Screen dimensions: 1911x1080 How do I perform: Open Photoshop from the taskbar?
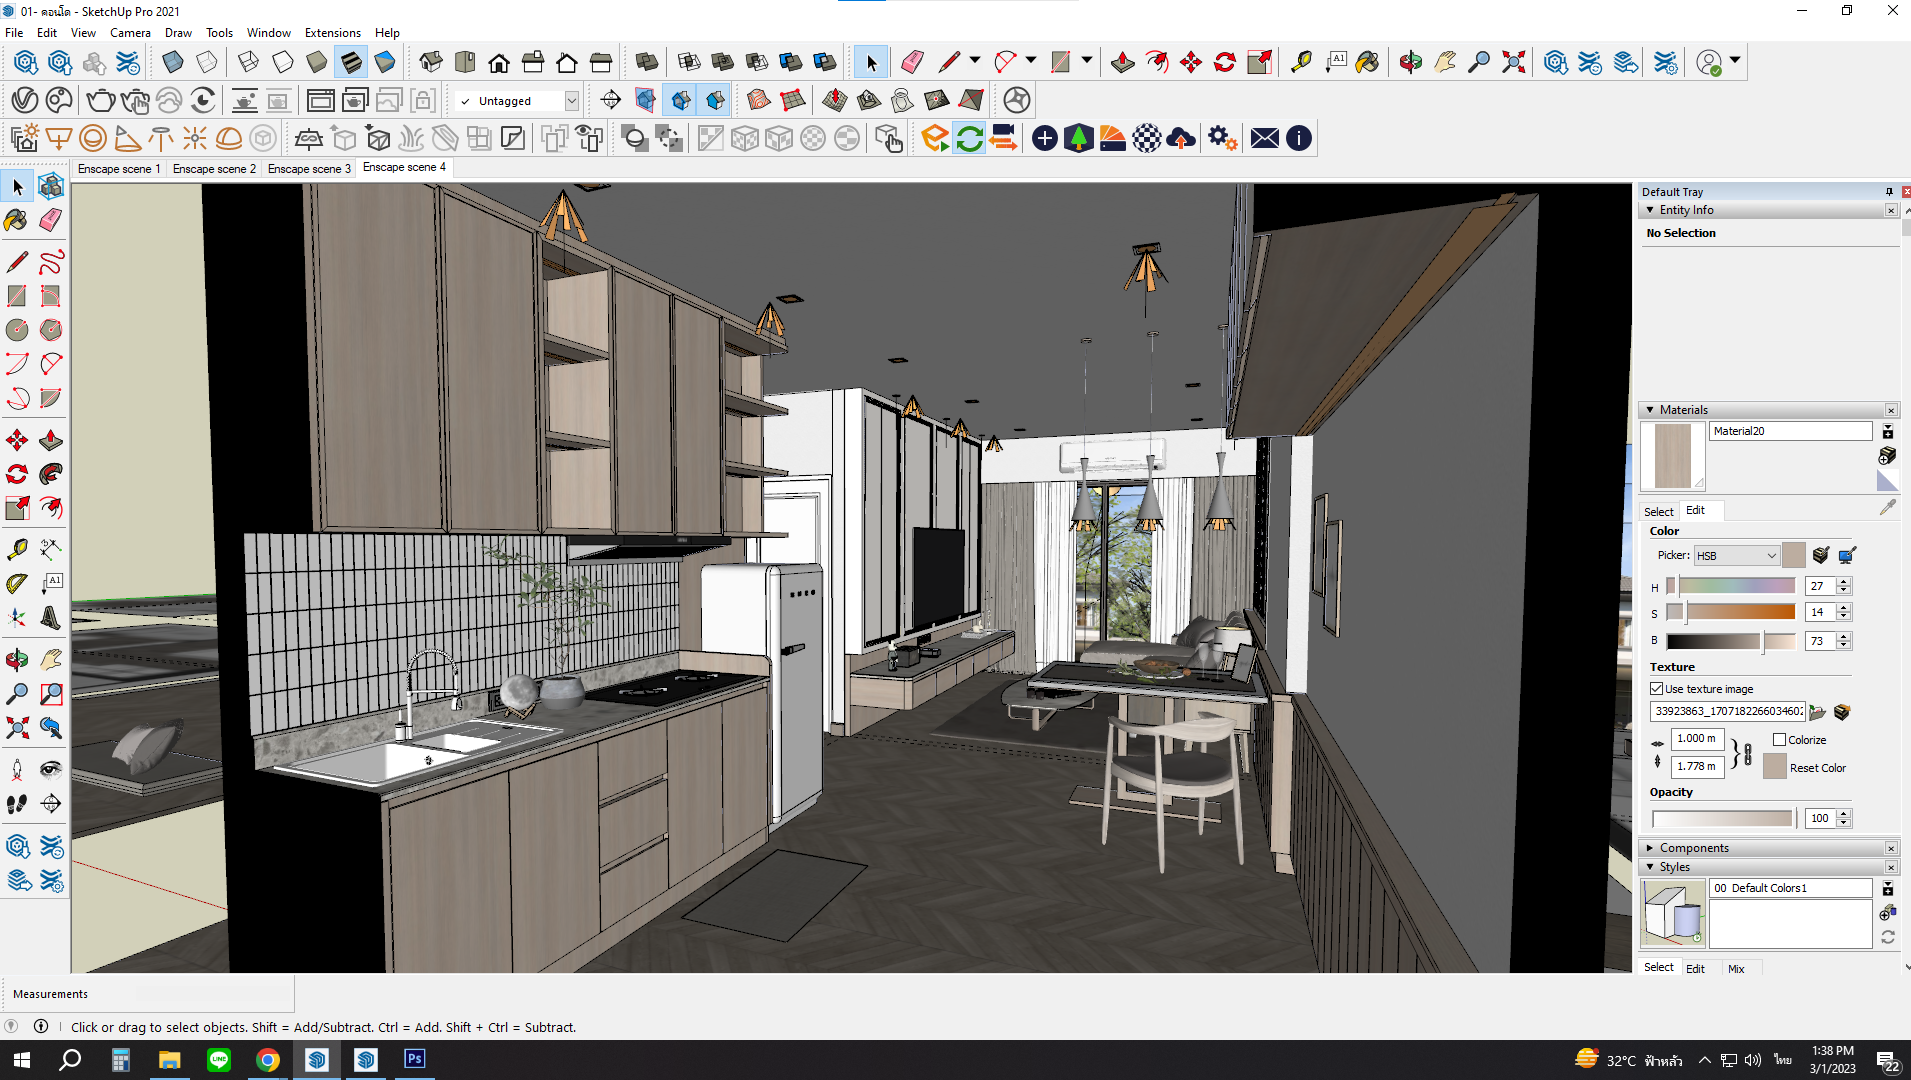click(x=414, y=1059)
